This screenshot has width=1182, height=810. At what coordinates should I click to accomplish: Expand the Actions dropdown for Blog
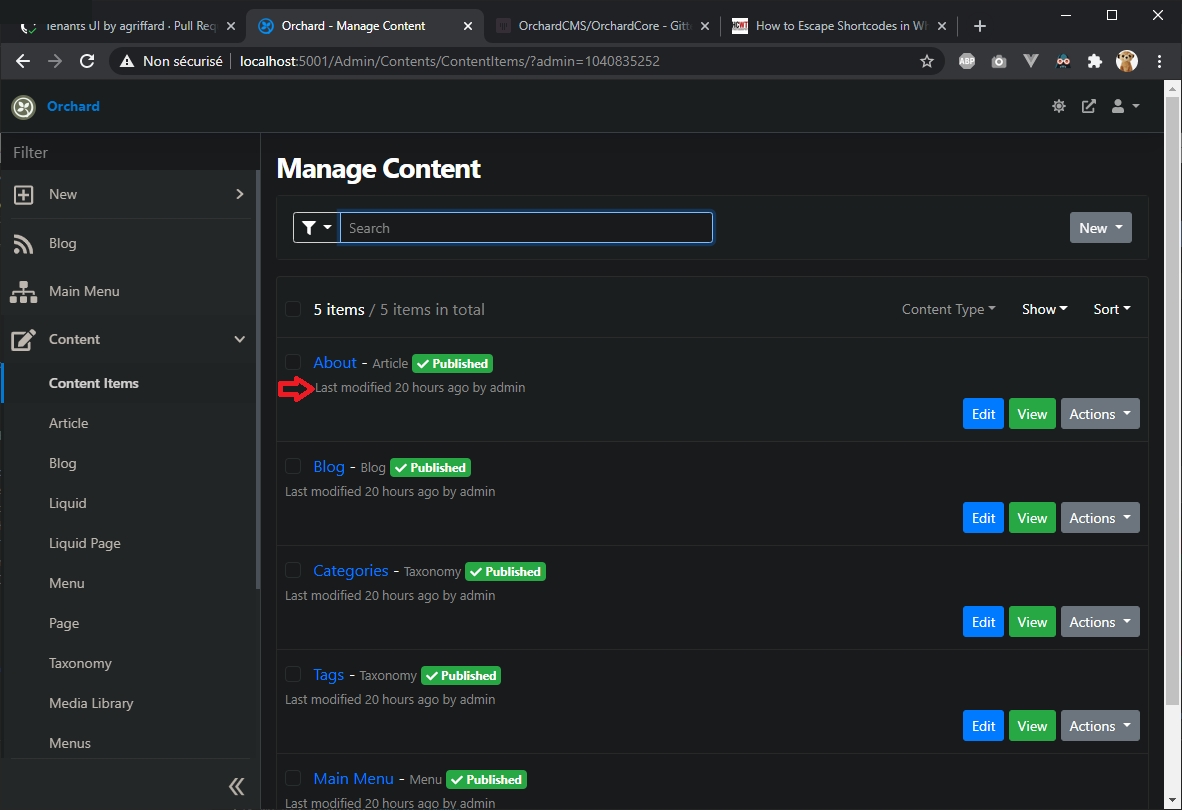(x=1100, y=517)
